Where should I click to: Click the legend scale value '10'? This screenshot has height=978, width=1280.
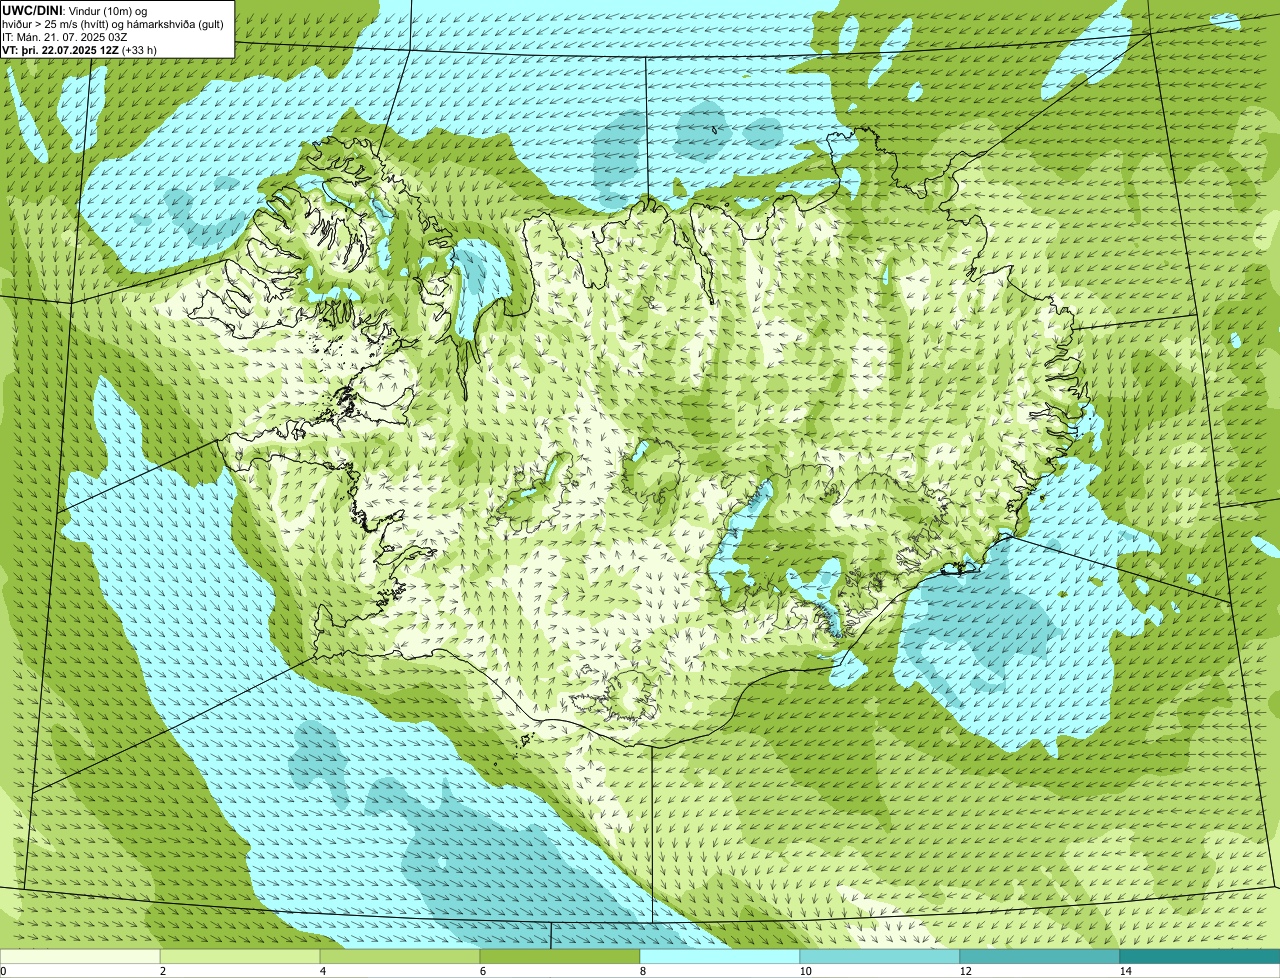click(x=805, y=971)
